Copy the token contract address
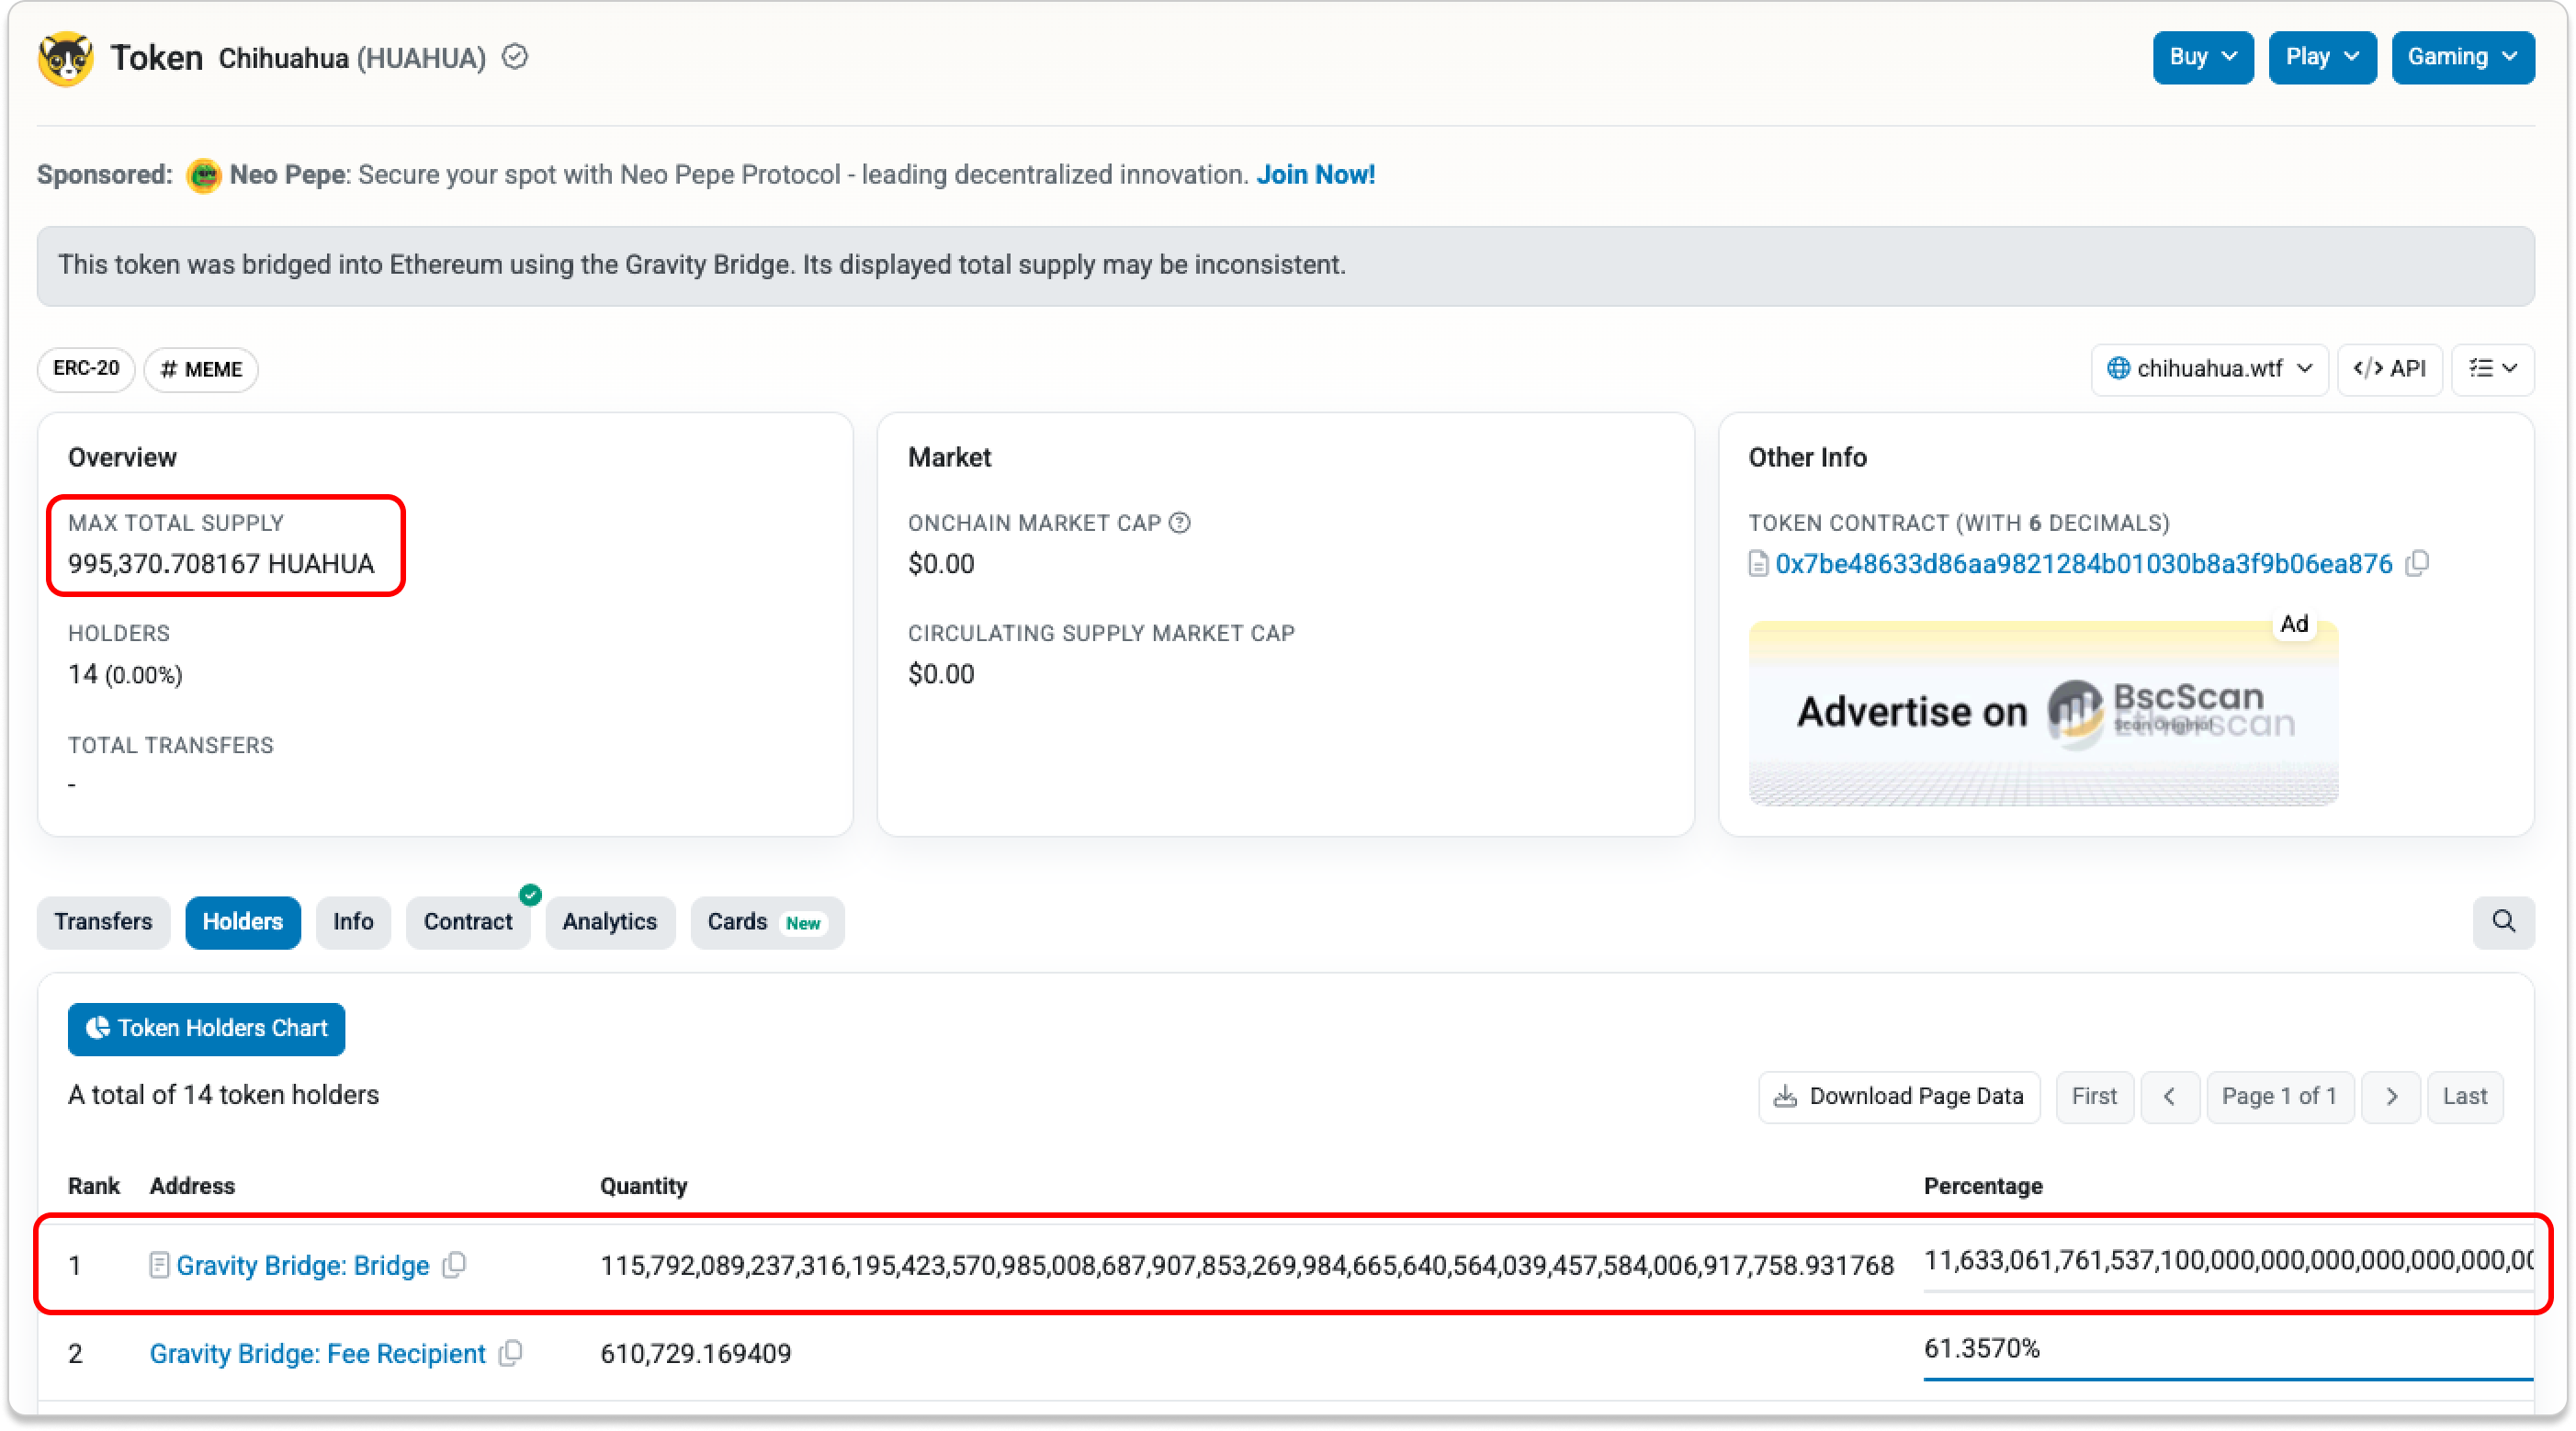The width and height of the screenshot is (2576, 1431). (x=2417, y=564)
